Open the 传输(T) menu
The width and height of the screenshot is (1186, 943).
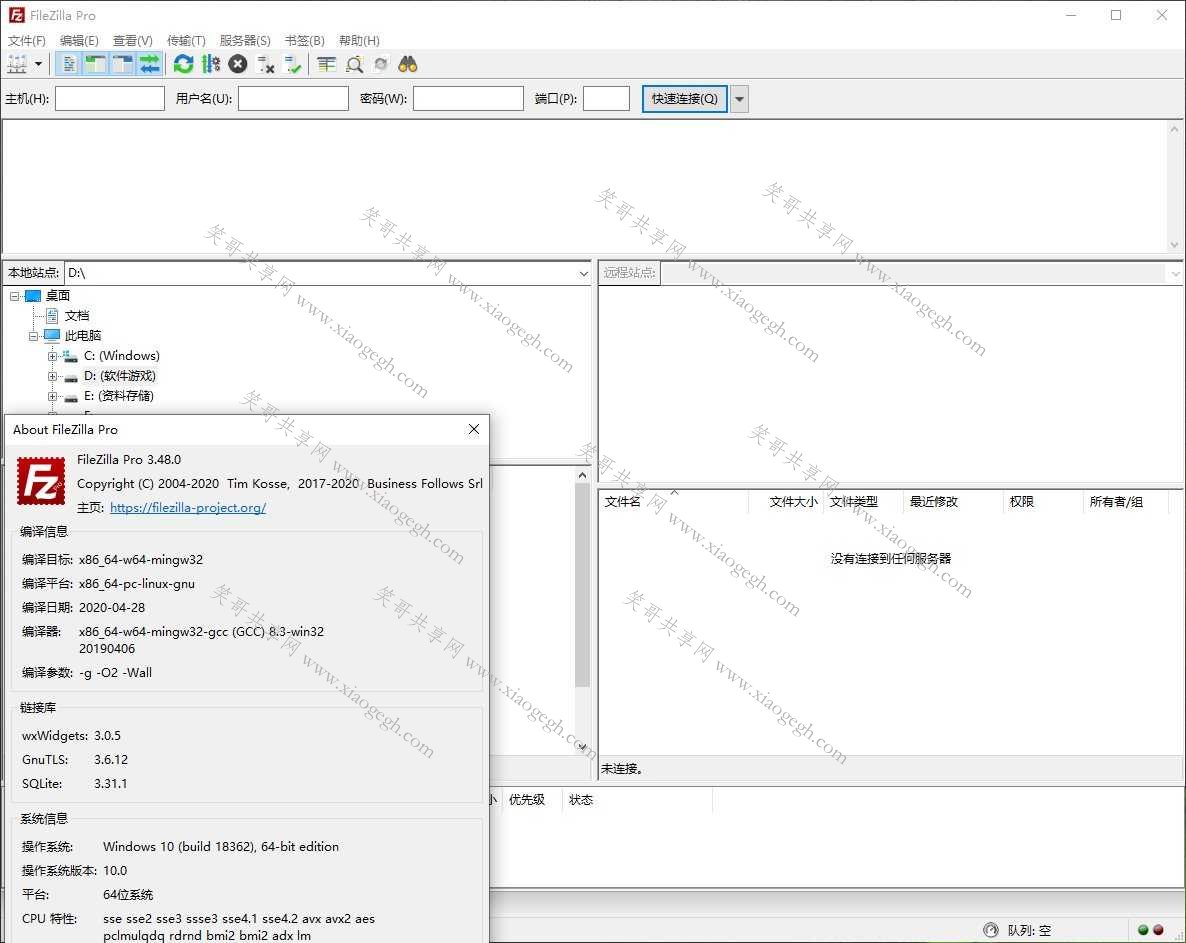(x=186, y=40)
